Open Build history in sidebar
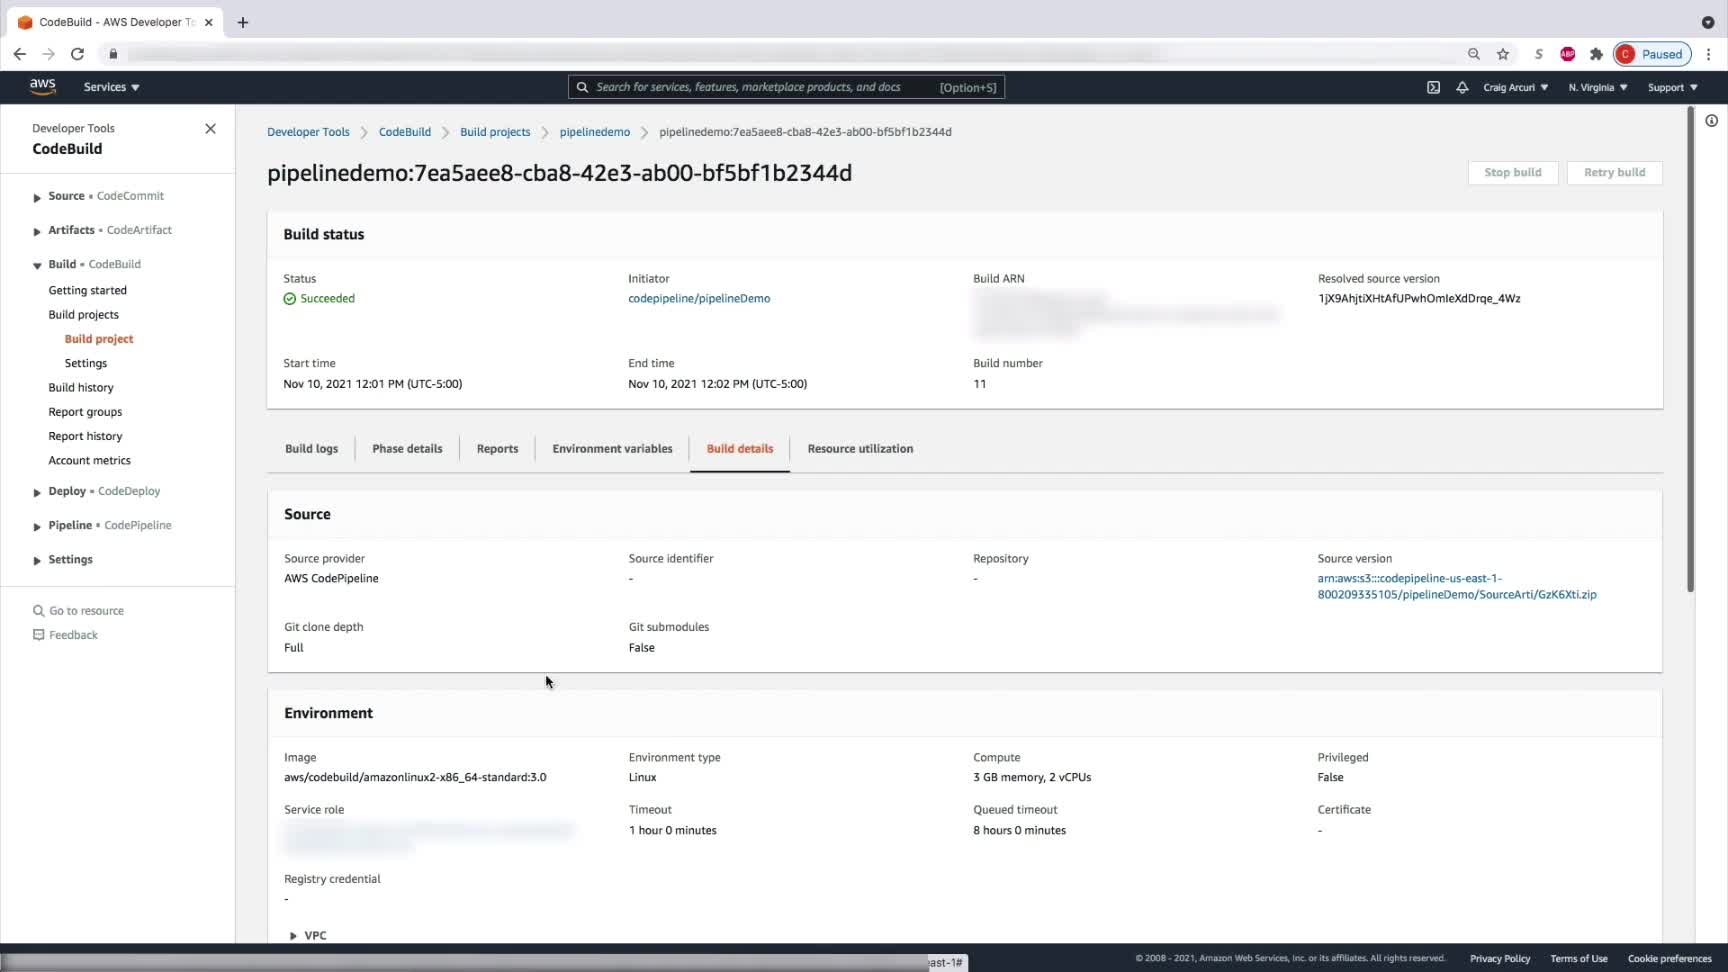This screenshot has height=972, width=1728. tap(81, 387)
